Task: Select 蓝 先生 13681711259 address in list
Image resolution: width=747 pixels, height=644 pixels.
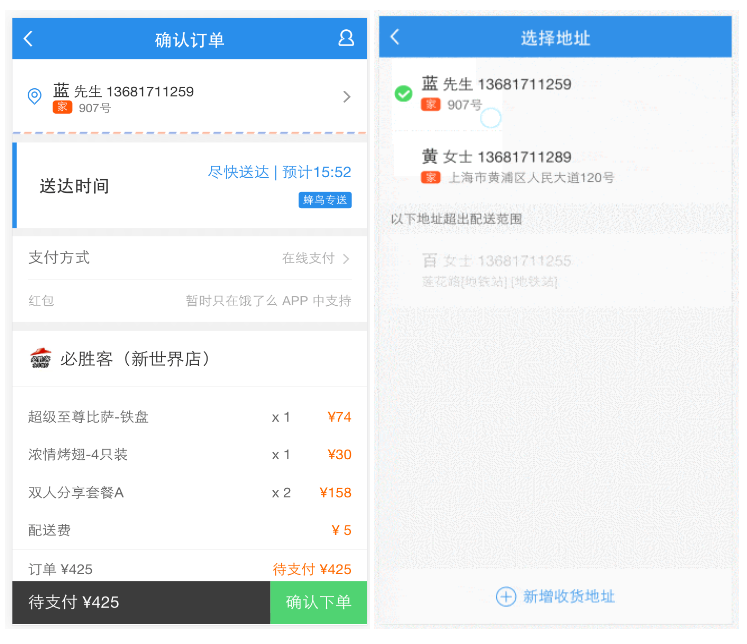Action: coord(496,84)
